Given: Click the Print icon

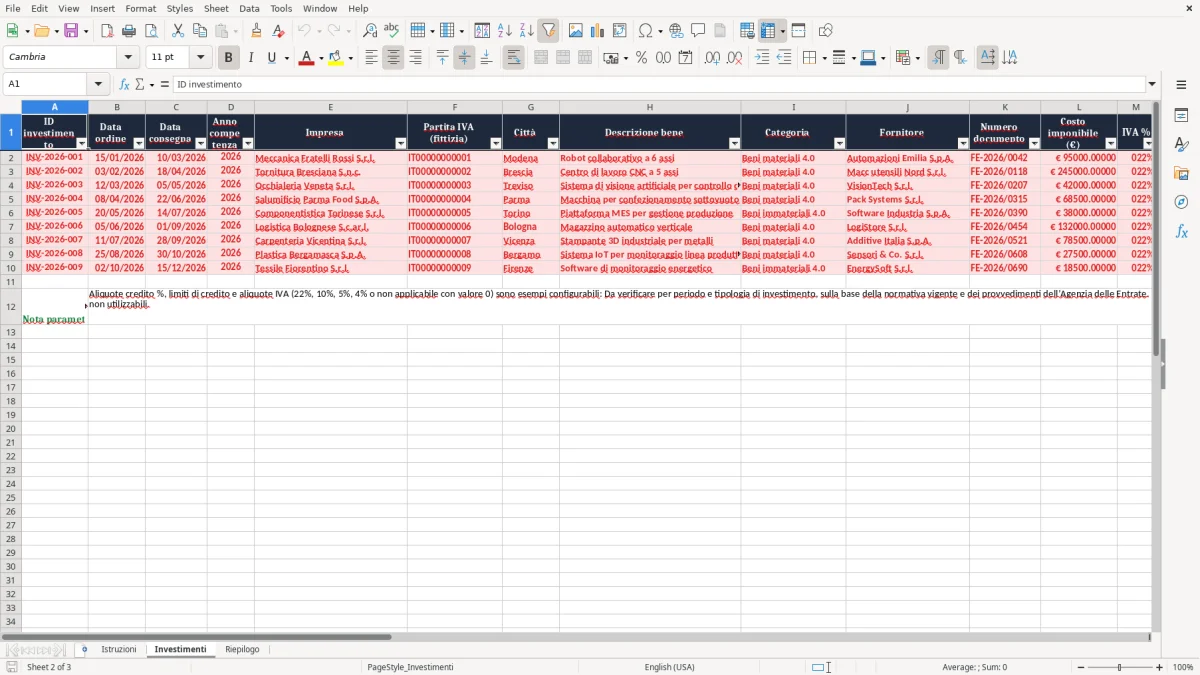Looking at the screenshot, I should [129, 31].
